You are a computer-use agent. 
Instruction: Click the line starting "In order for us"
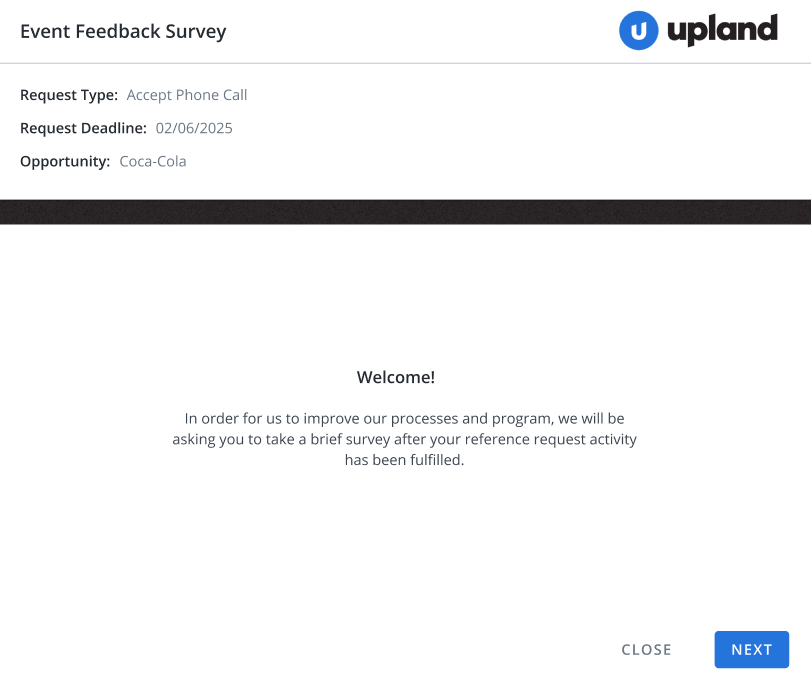pos(404,418)
